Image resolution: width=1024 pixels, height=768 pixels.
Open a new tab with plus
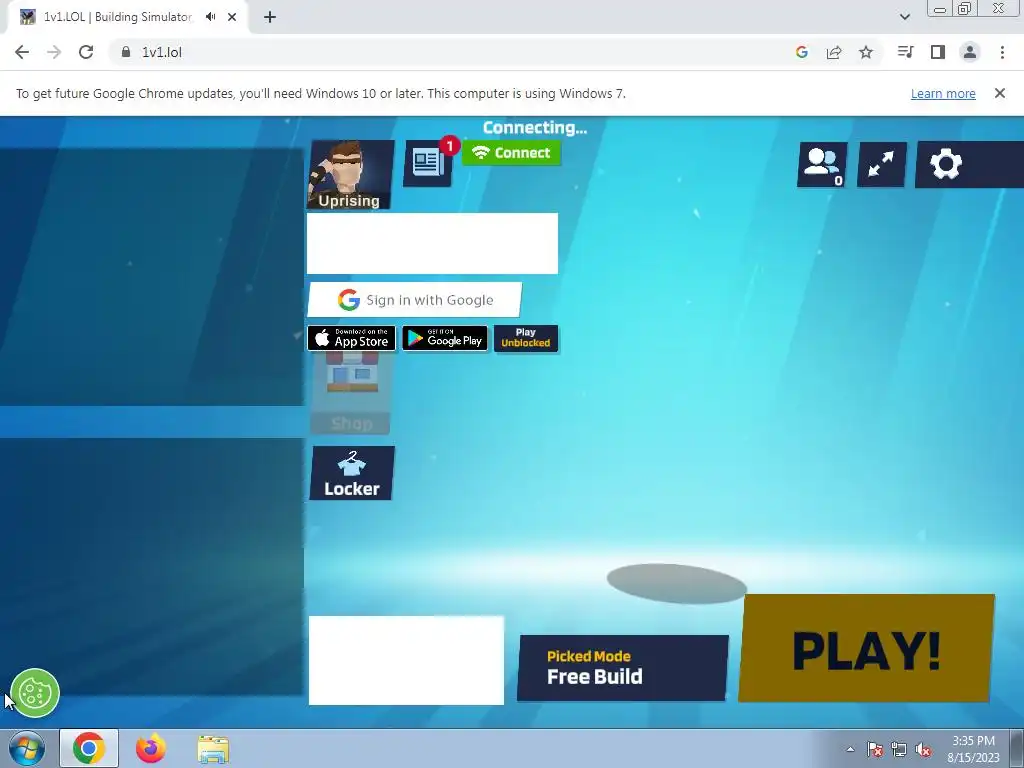tap(270, 17)
